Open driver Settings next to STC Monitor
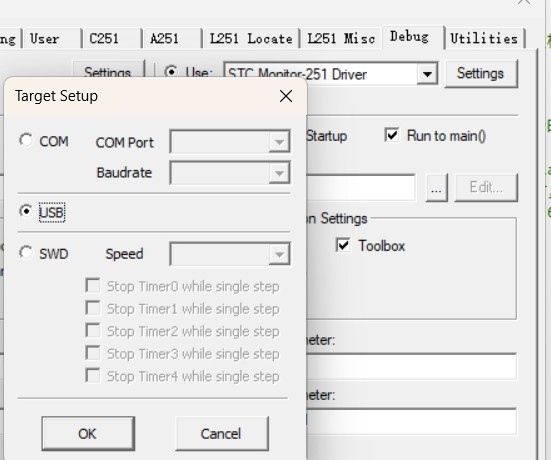 481,73
